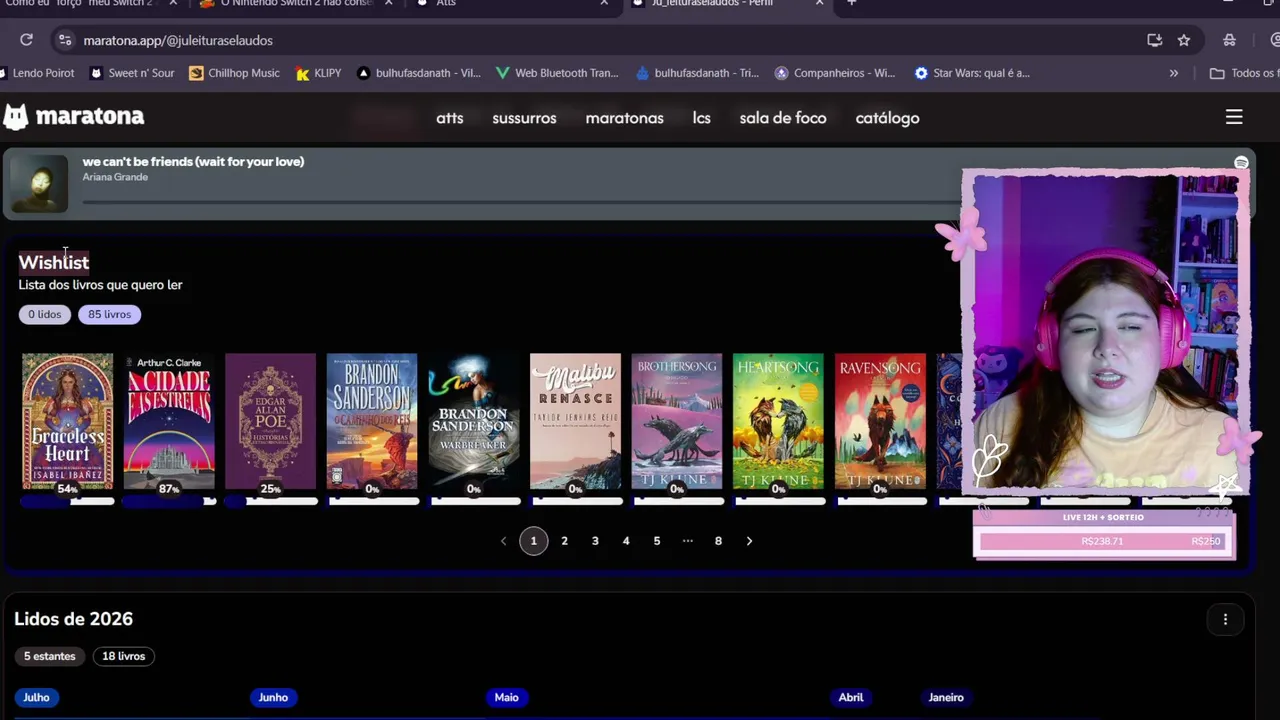This screenshot has width=1280, height=720.
Task: Go to previous wishlist page
Action: pyautogui.click(x=503, y=541)
